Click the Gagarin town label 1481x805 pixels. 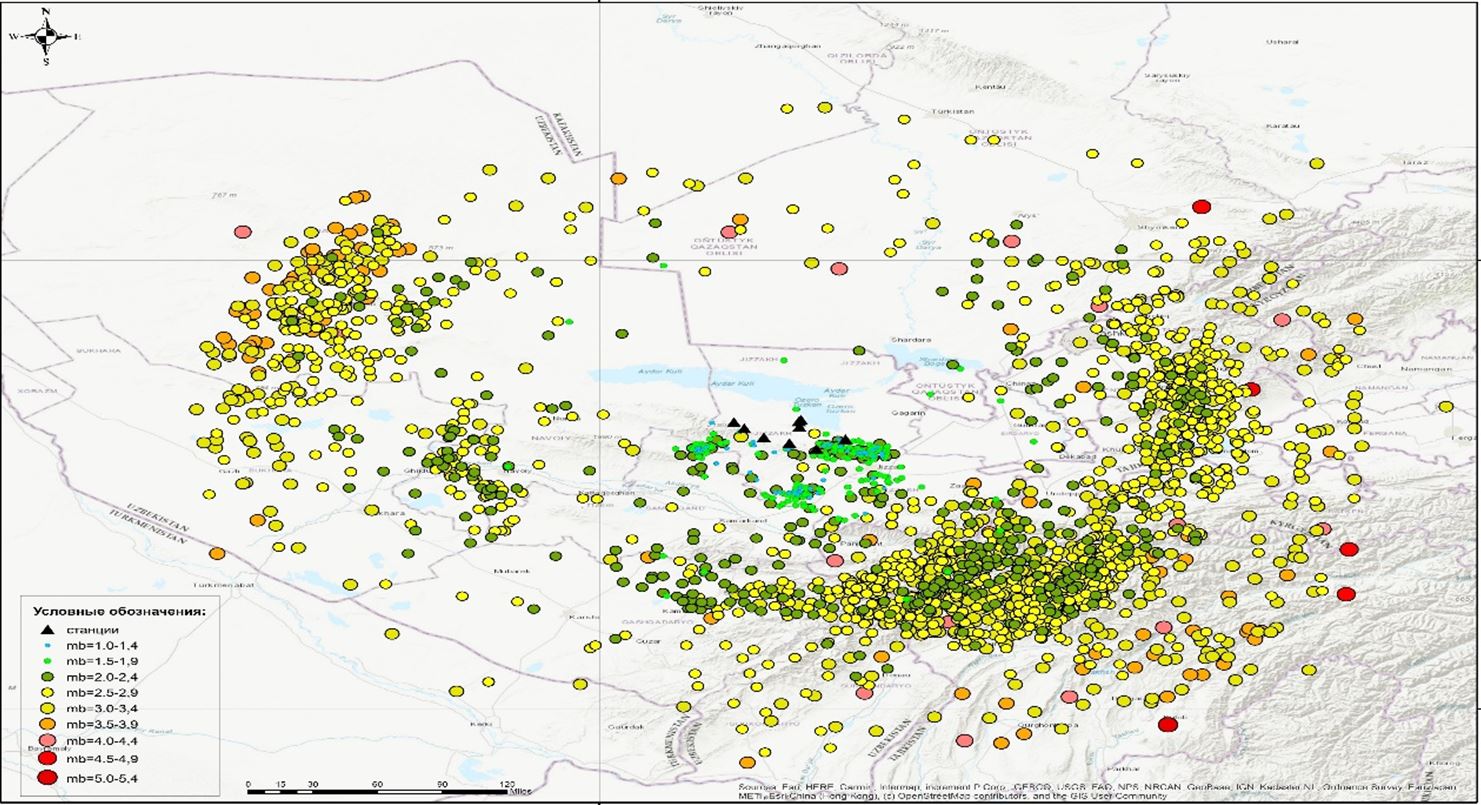904,412
